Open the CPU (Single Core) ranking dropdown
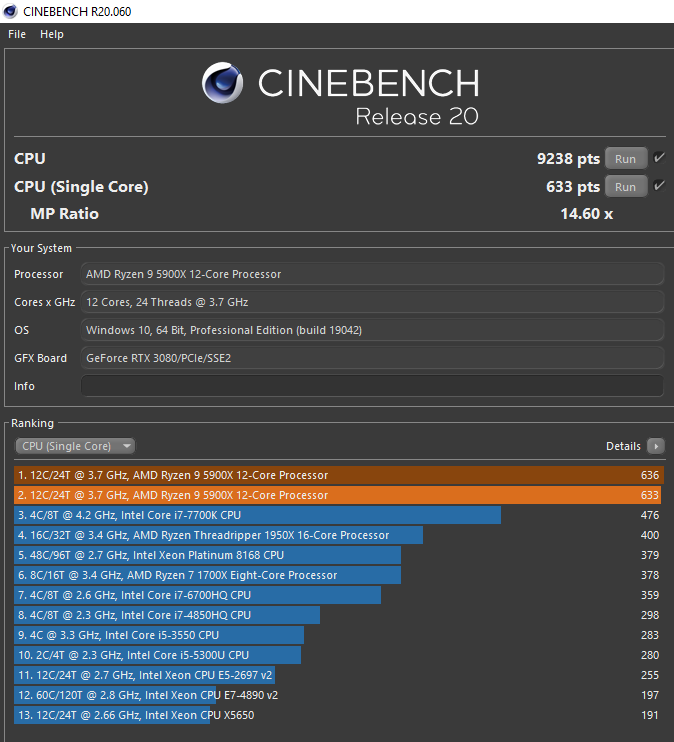674x742 pixels. click(75, 446)
